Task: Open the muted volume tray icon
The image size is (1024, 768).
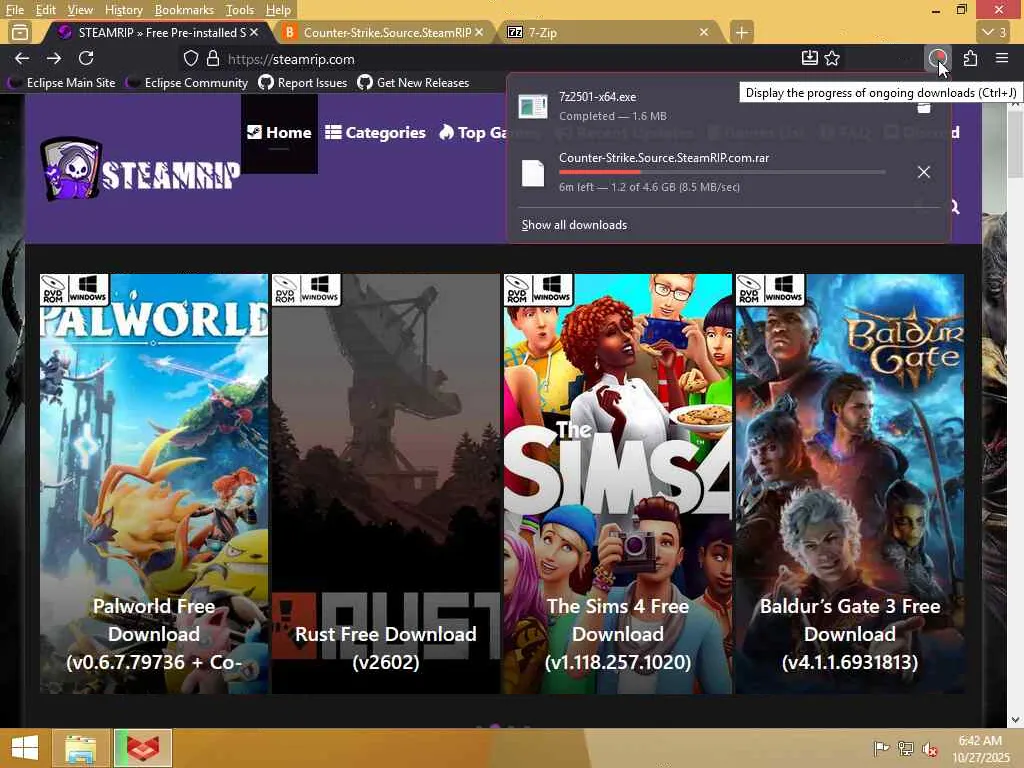Action: tap(929, 748)
